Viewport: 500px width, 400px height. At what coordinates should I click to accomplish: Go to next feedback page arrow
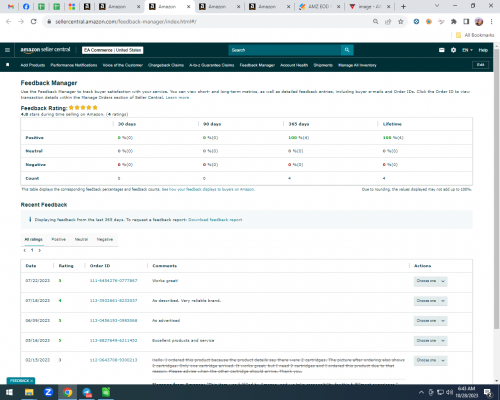[40, 250]
